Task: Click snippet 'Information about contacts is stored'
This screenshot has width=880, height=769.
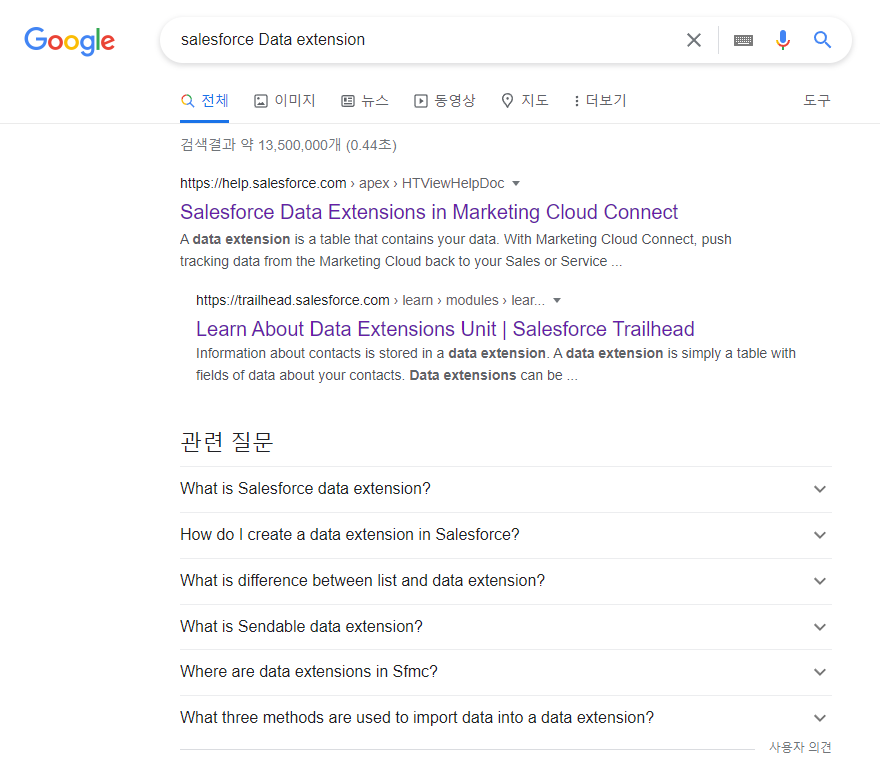Action: pos(496,364)
